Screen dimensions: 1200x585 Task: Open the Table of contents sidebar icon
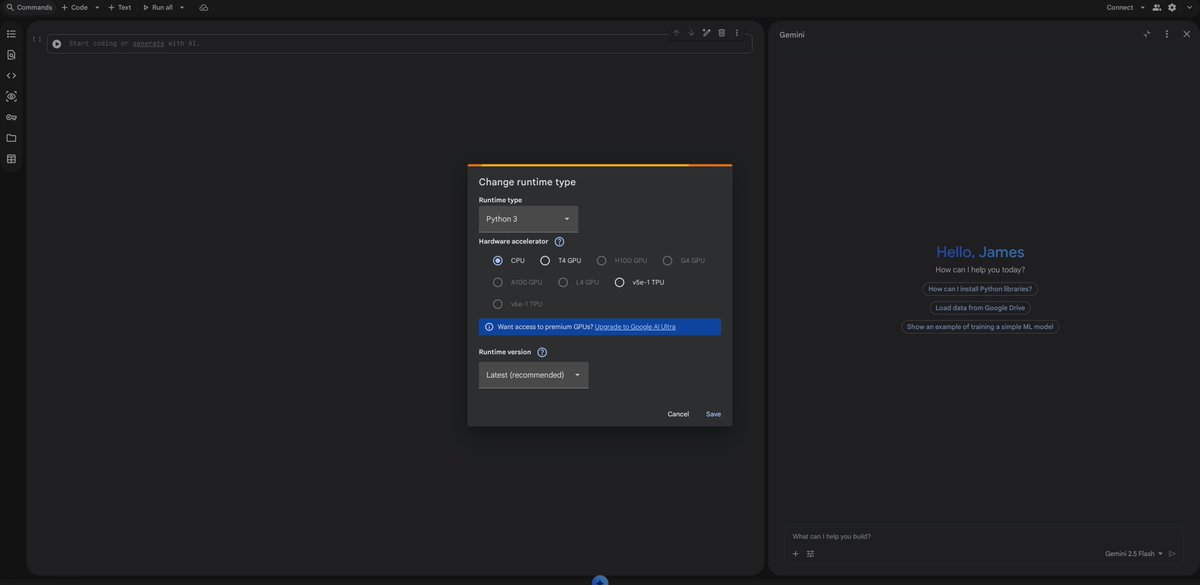click(11, 34)
